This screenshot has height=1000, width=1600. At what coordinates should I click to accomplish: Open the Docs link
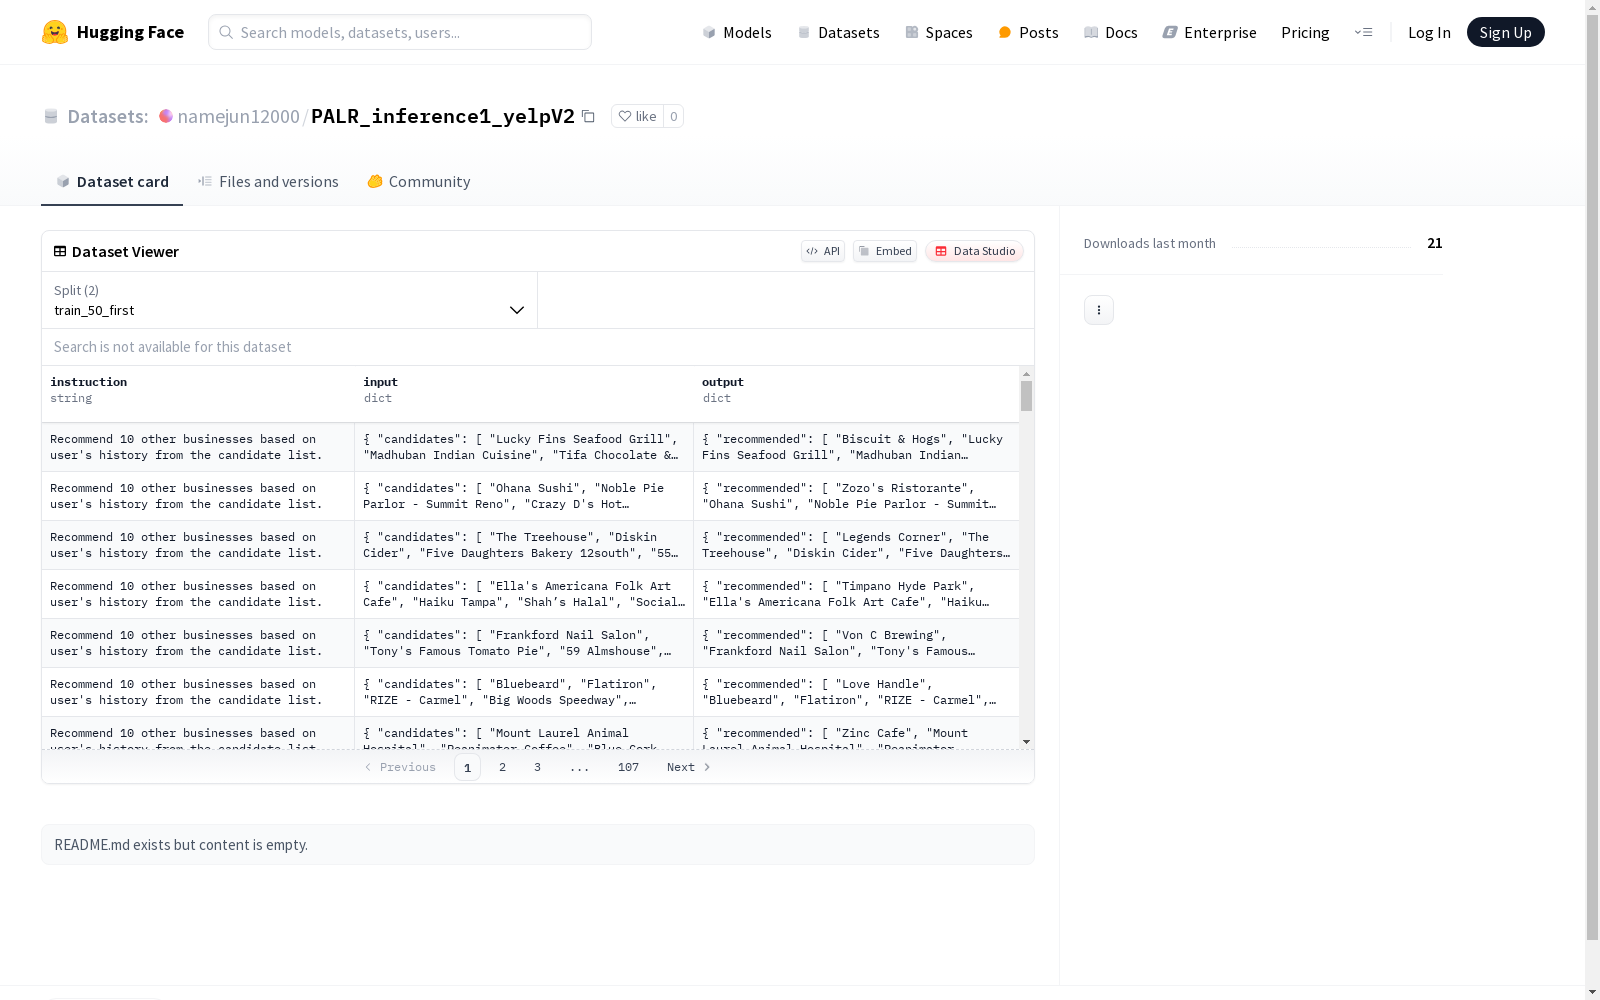[1111, 32]
